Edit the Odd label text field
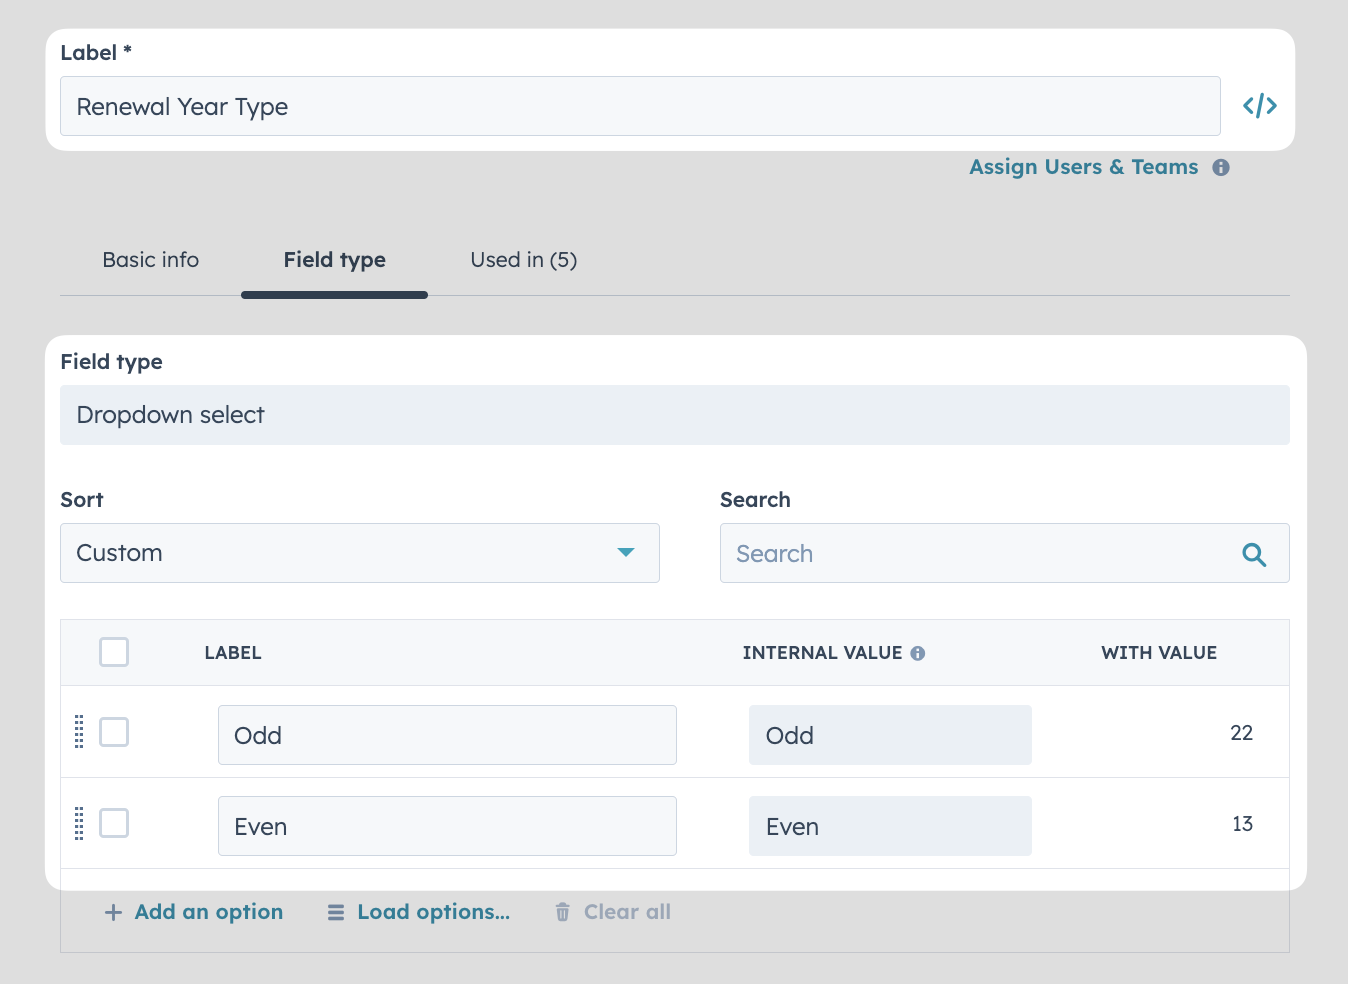This screenshot has height=984, width=1348. (x=447, y=735)
